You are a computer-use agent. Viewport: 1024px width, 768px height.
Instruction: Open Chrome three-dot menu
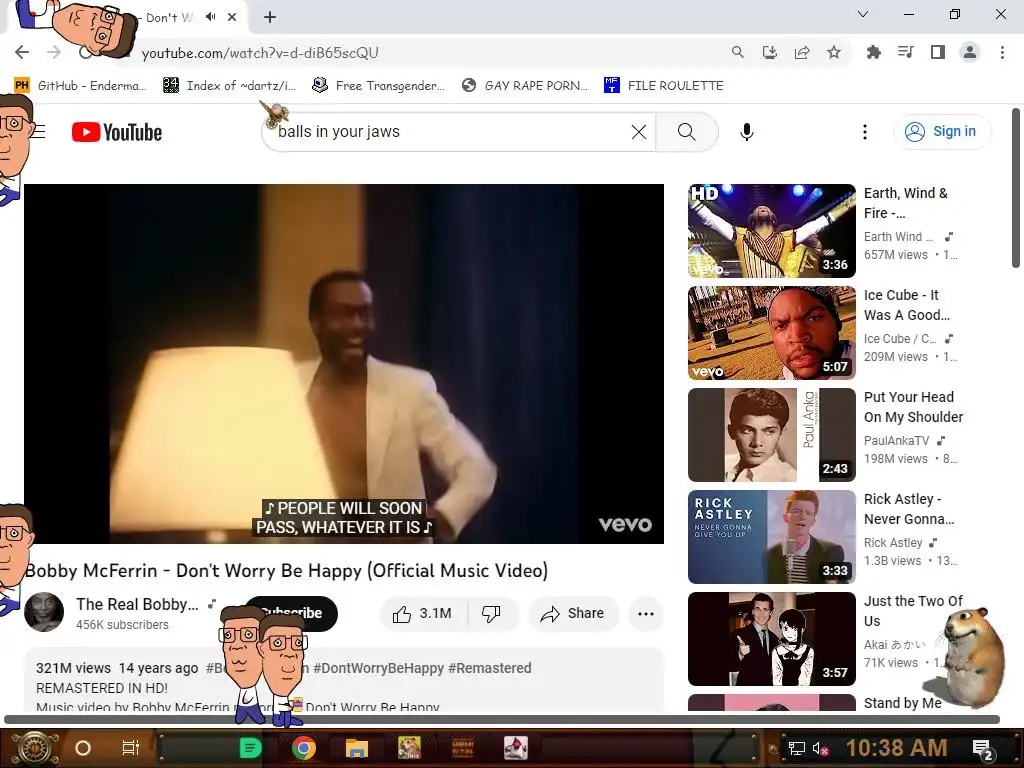point(1002,52)
